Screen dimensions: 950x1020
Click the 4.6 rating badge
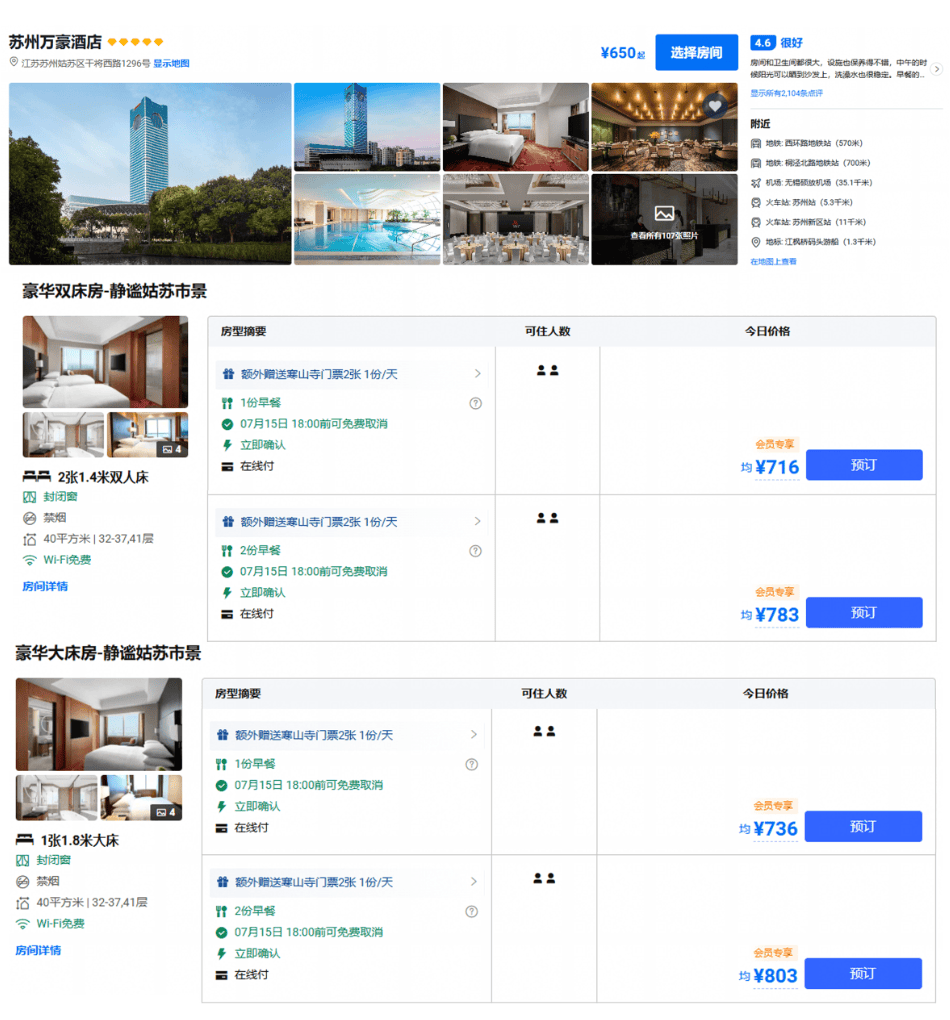763,43
